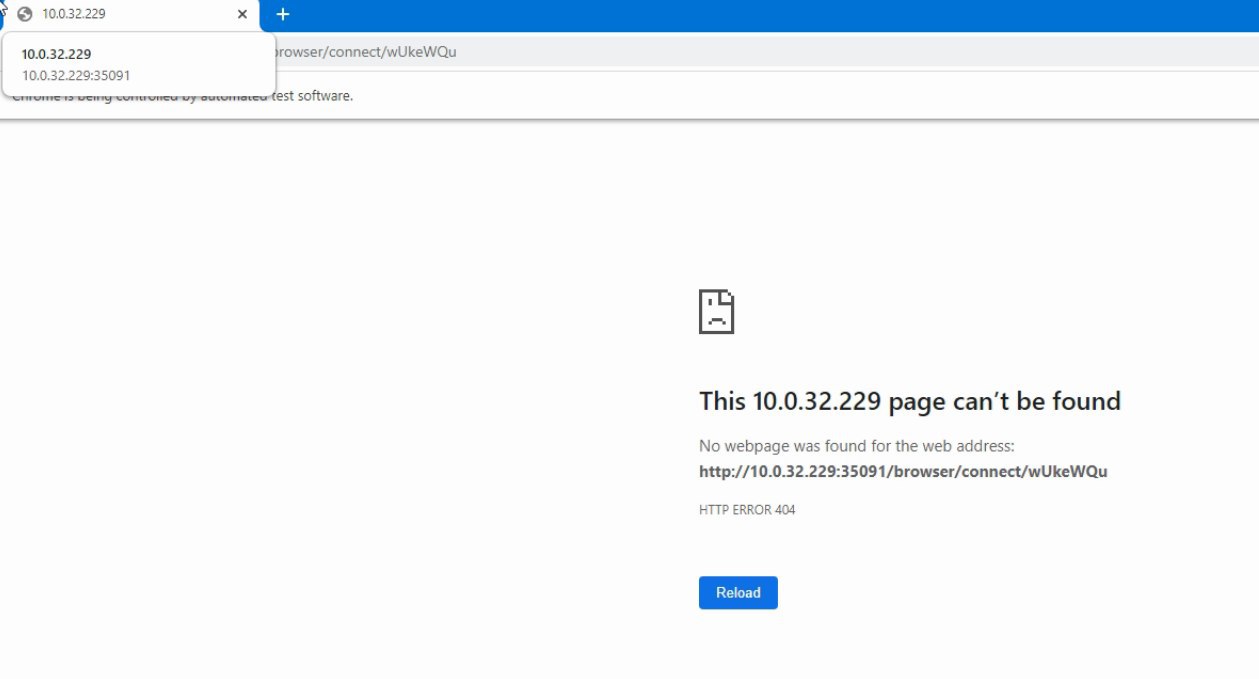Click the globe favicon on the tab
Image resolution: width=1259 pixels, height=679 pixels.
pyautogui.click(x=25, y=14)
